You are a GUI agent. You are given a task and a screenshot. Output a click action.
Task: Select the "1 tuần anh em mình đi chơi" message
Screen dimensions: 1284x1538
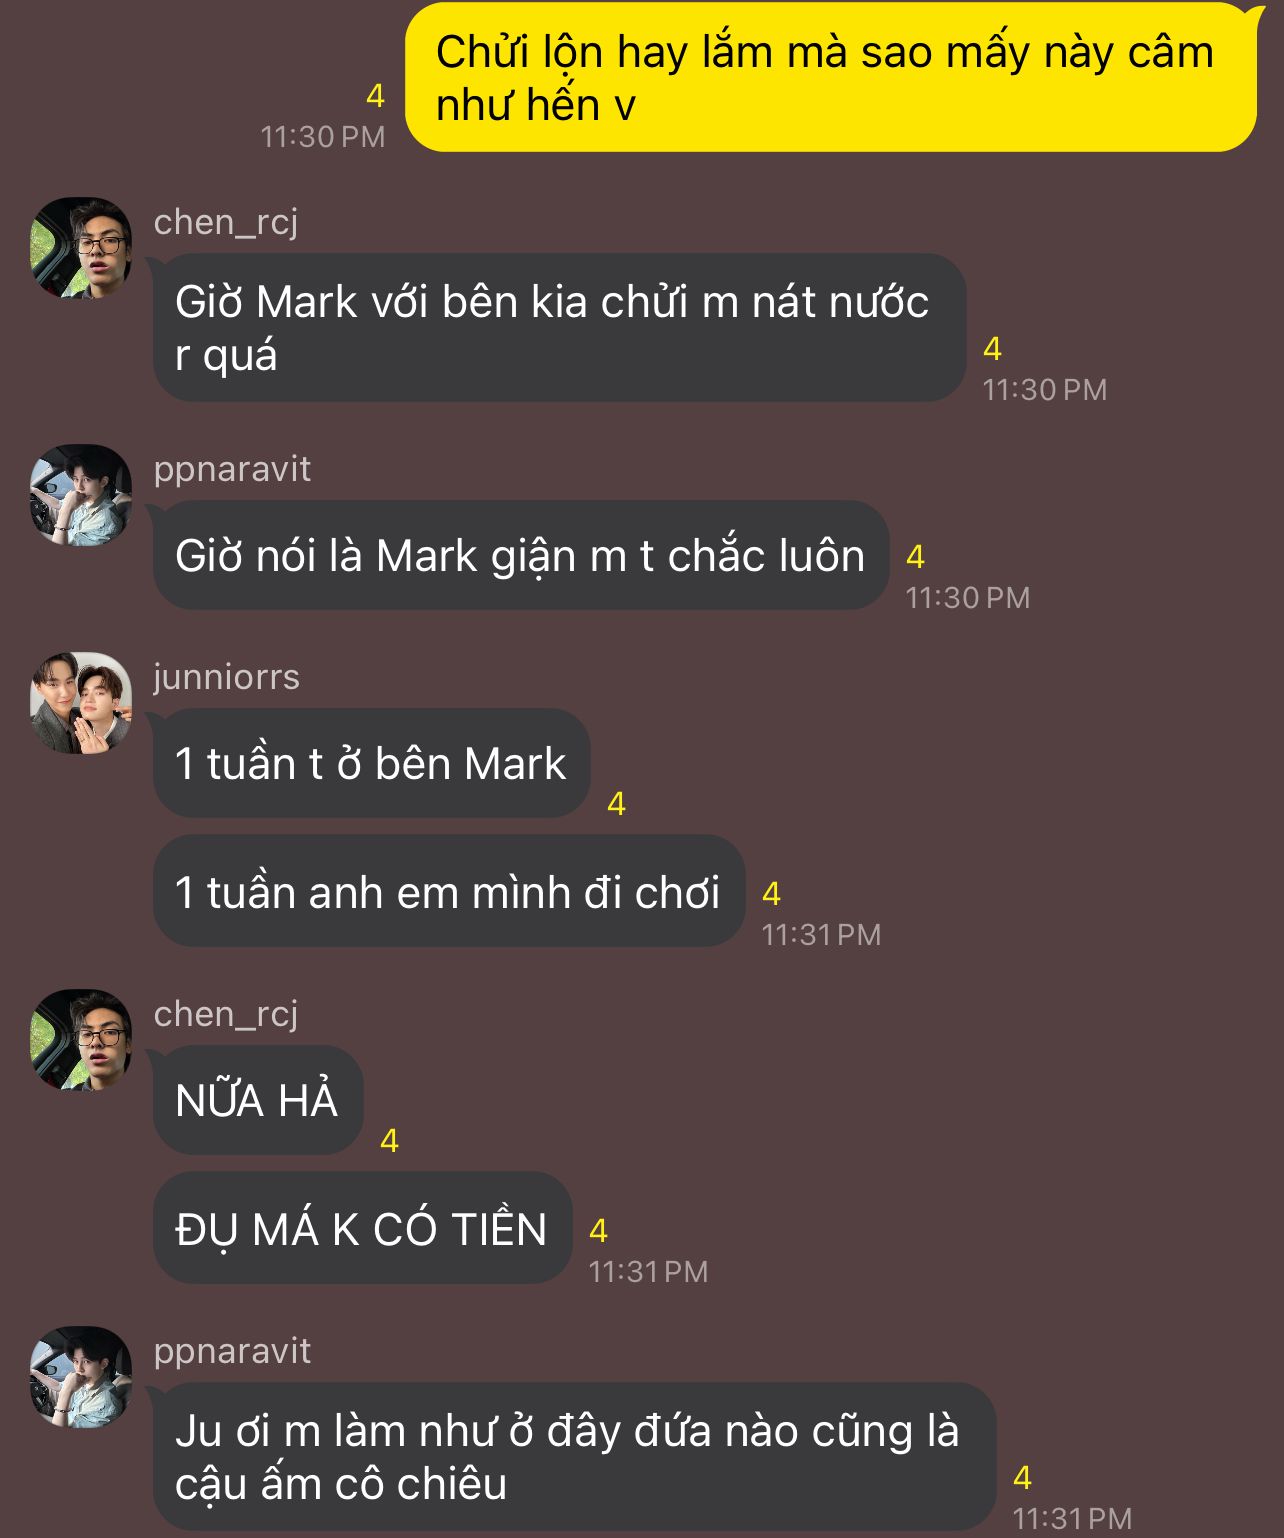[449, 891]
